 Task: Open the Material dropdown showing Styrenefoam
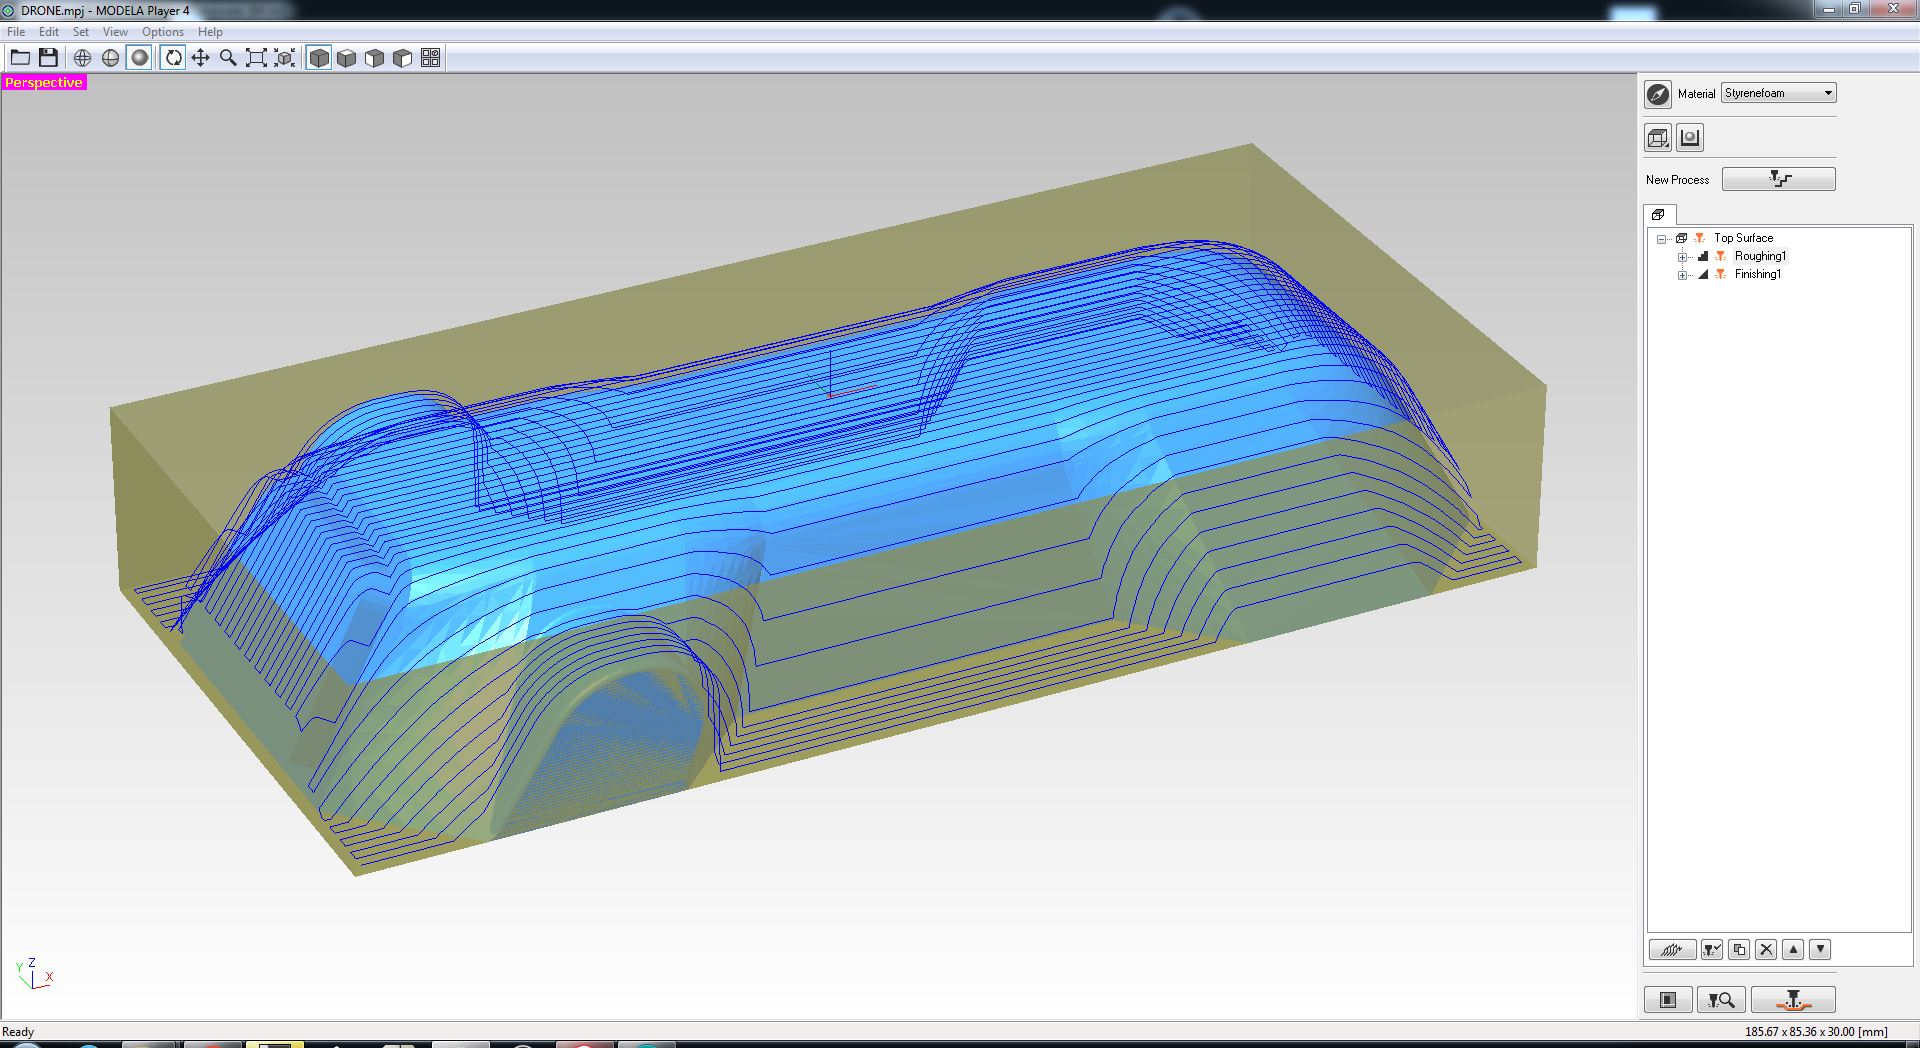pos(1778,93)
